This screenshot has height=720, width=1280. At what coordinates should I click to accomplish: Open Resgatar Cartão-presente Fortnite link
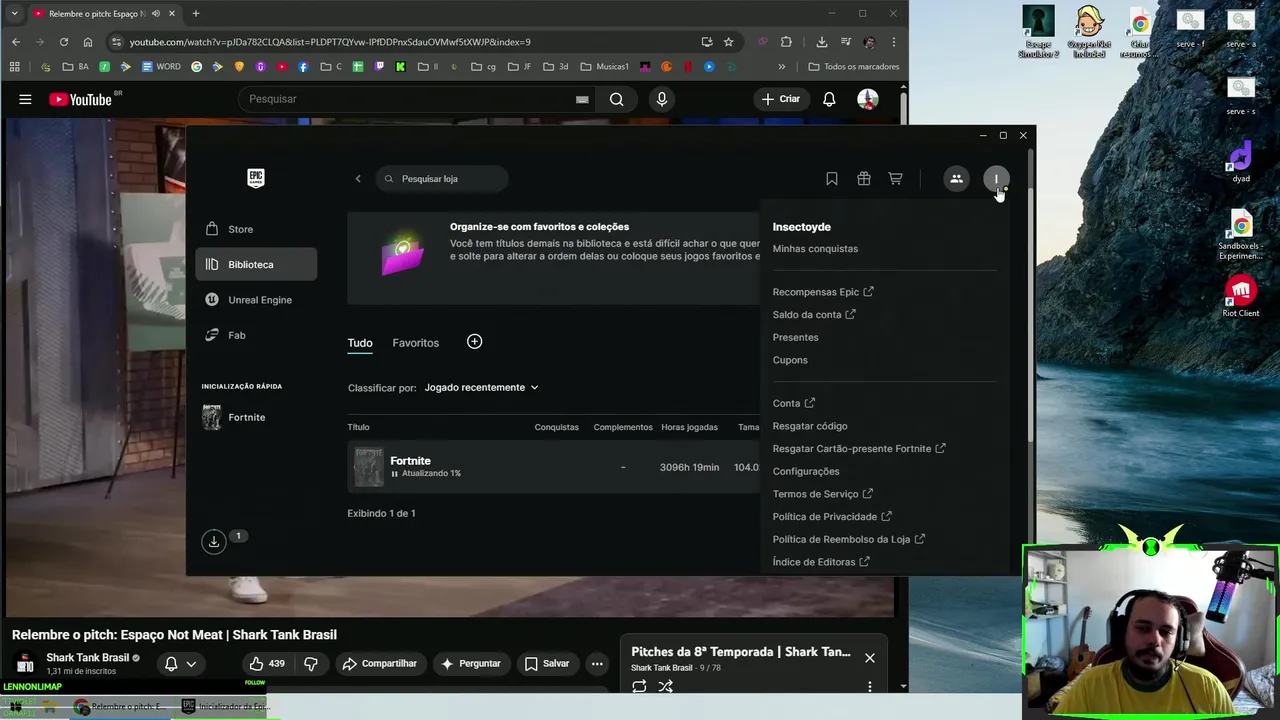pyautogui.click(x=859, y=449)
